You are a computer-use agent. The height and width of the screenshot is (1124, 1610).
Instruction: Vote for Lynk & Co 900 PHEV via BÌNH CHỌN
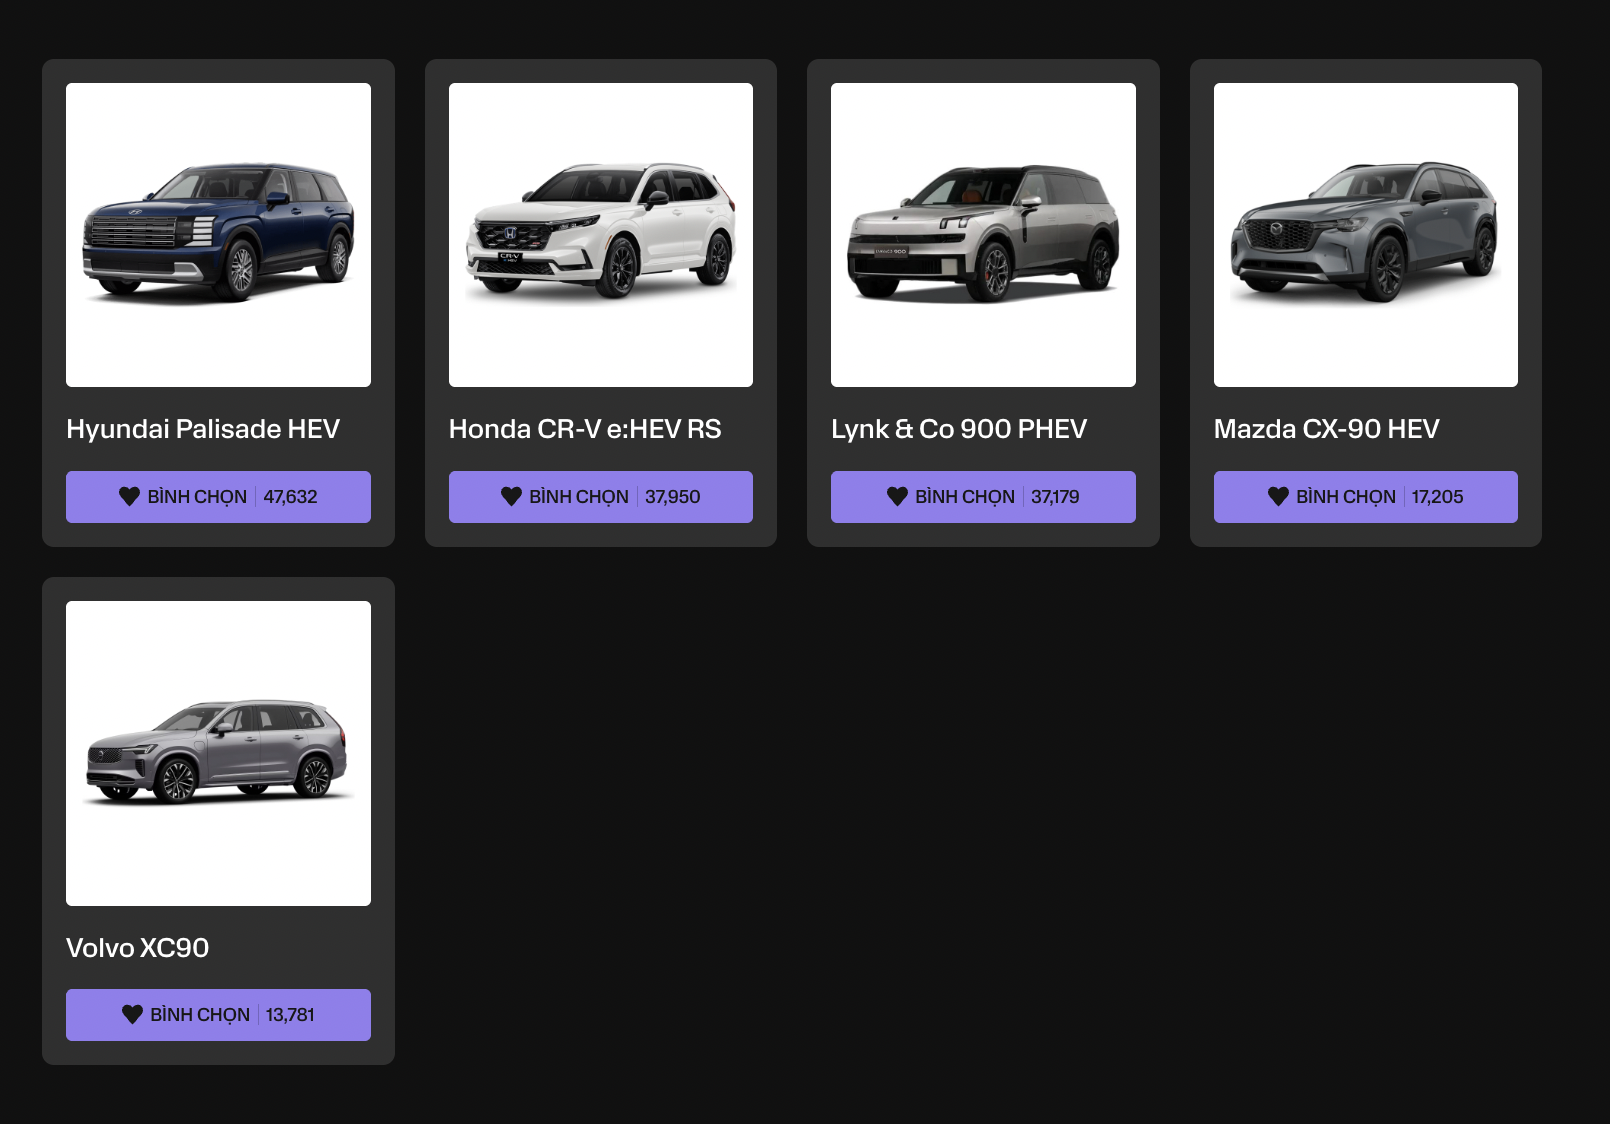click(x=983, y=497)
